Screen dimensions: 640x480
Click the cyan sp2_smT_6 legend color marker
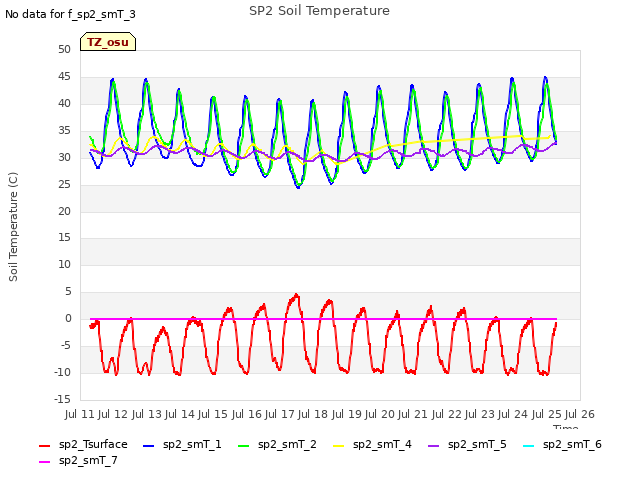click(x=529, y=446)
